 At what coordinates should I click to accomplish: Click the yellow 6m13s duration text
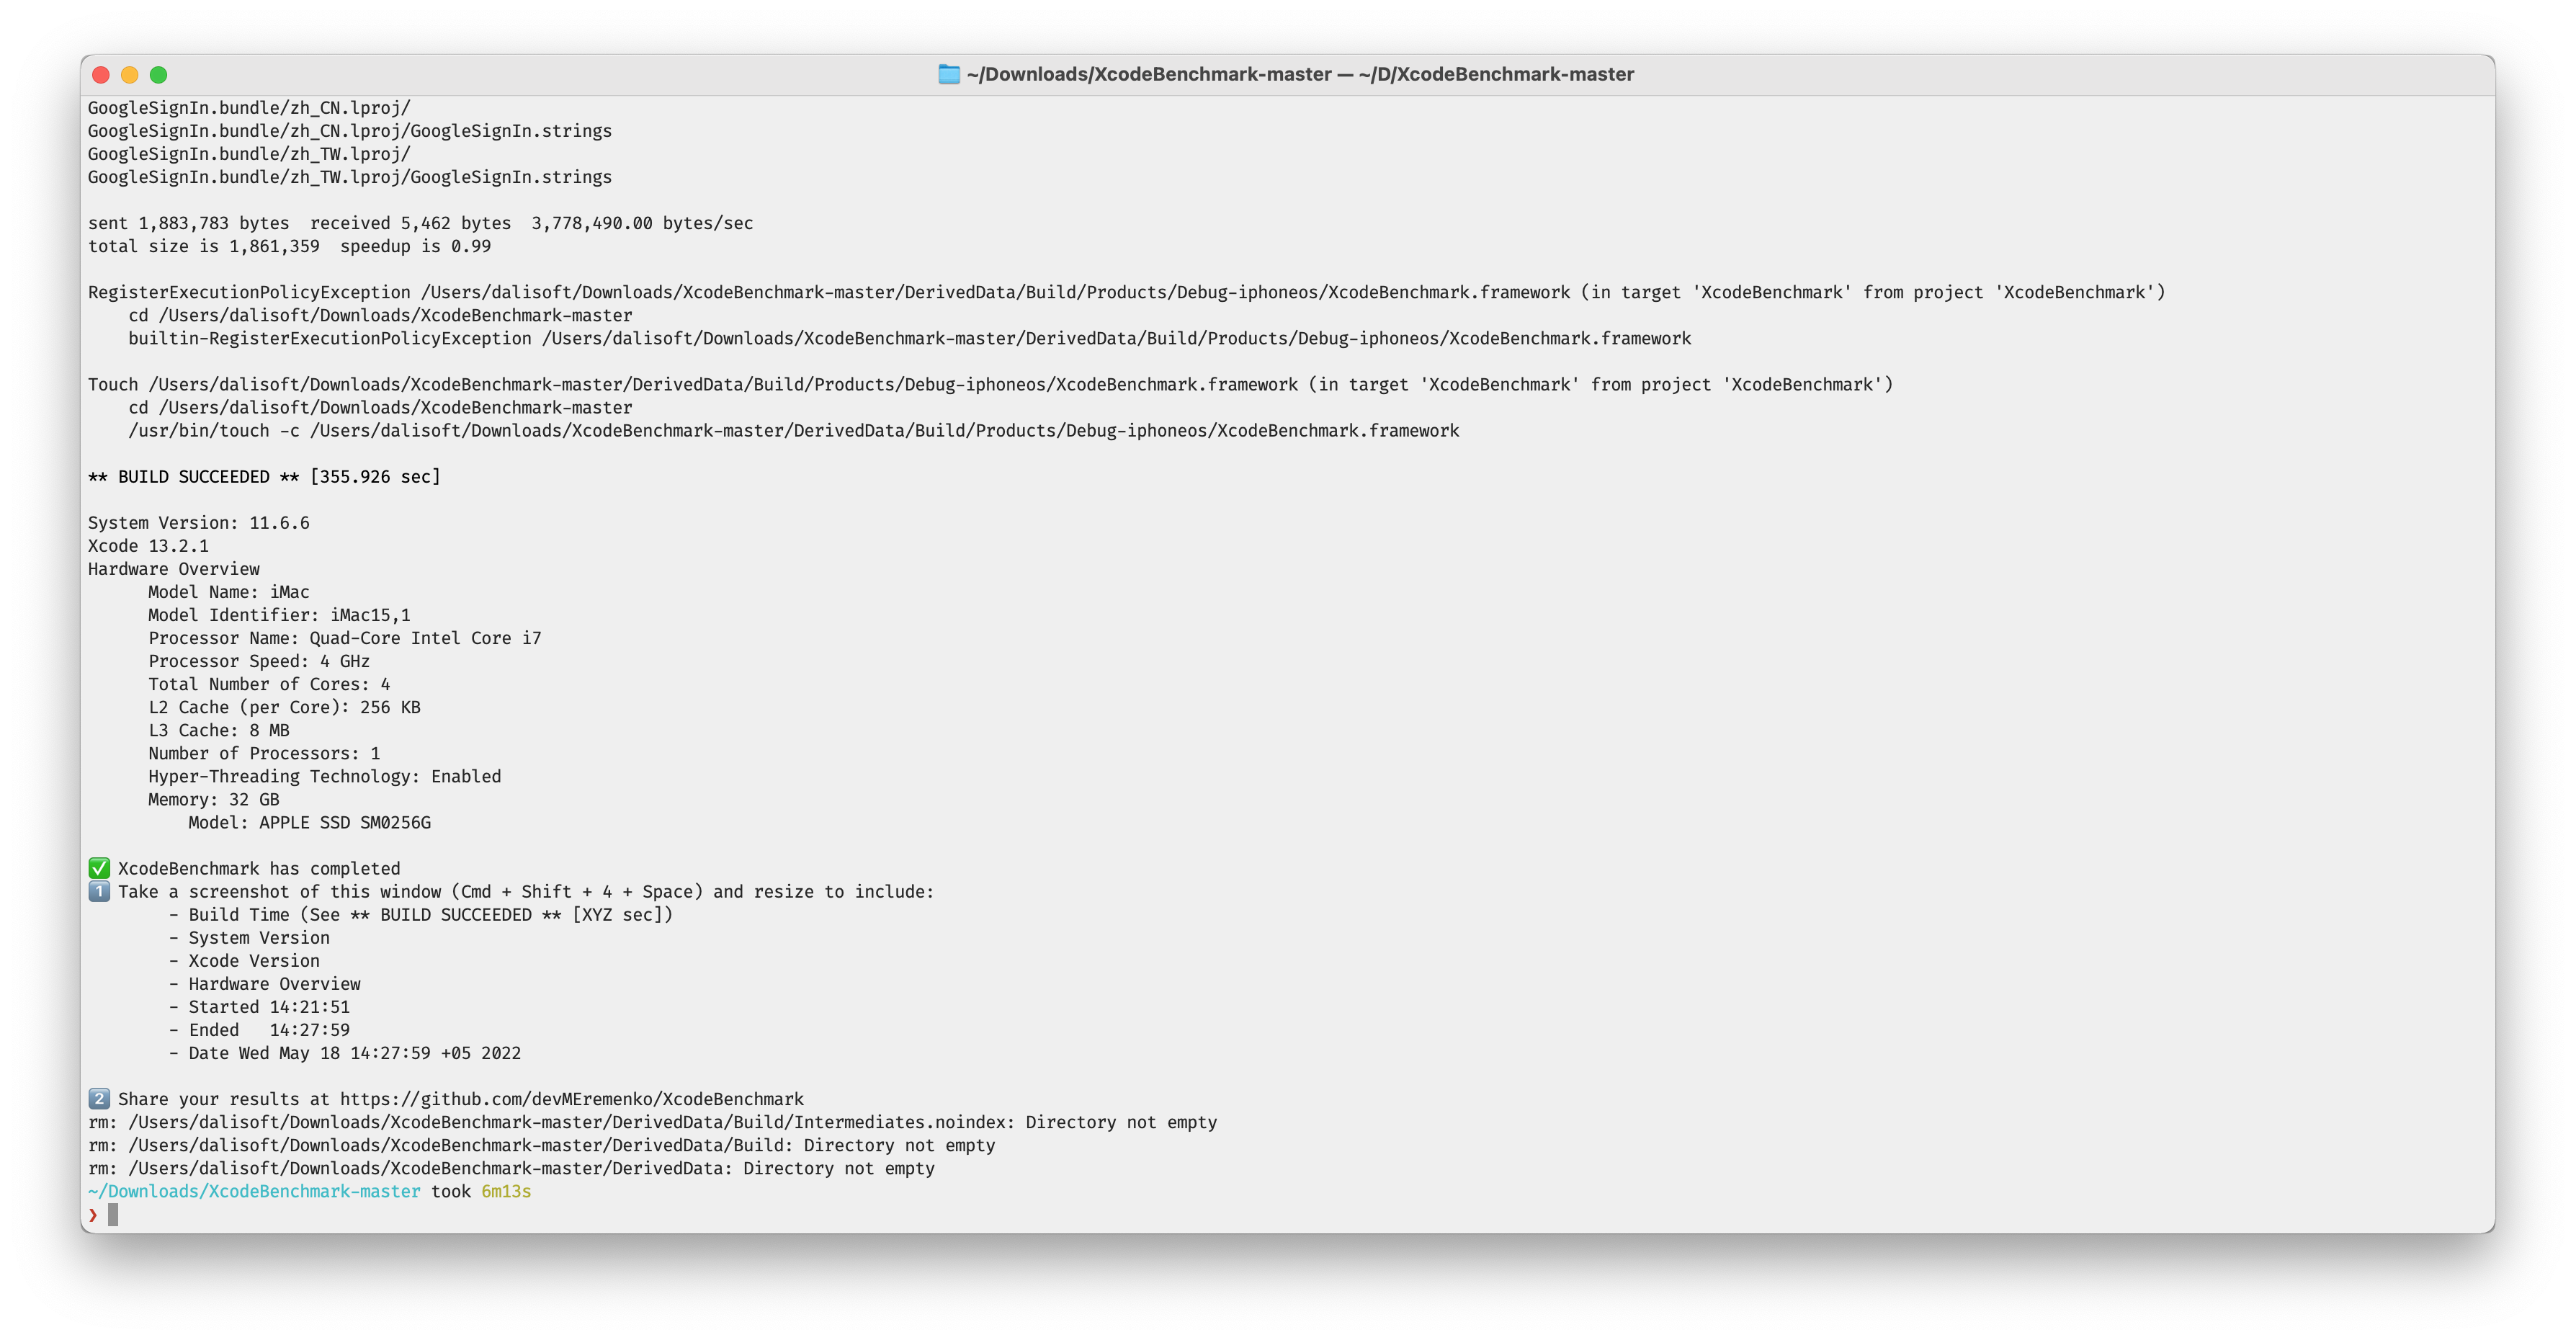click(x=506, y=1191)
